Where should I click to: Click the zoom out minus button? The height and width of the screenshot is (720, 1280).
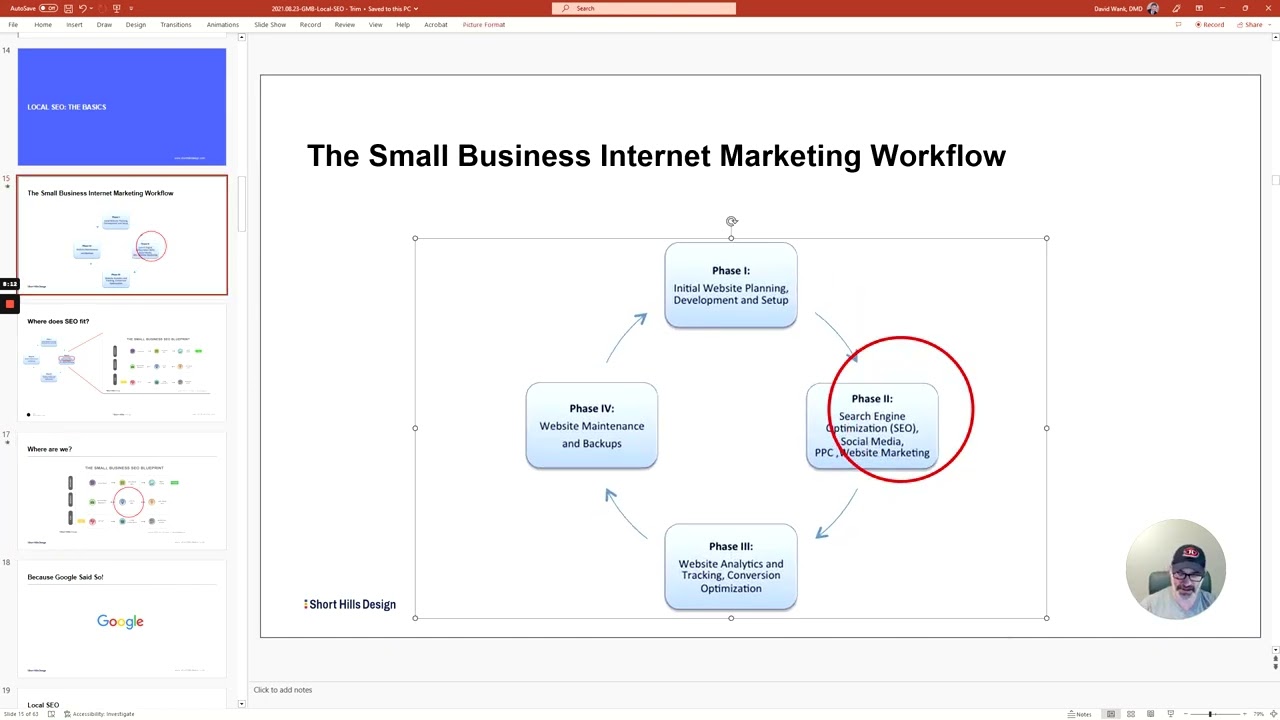(1186, 714)
